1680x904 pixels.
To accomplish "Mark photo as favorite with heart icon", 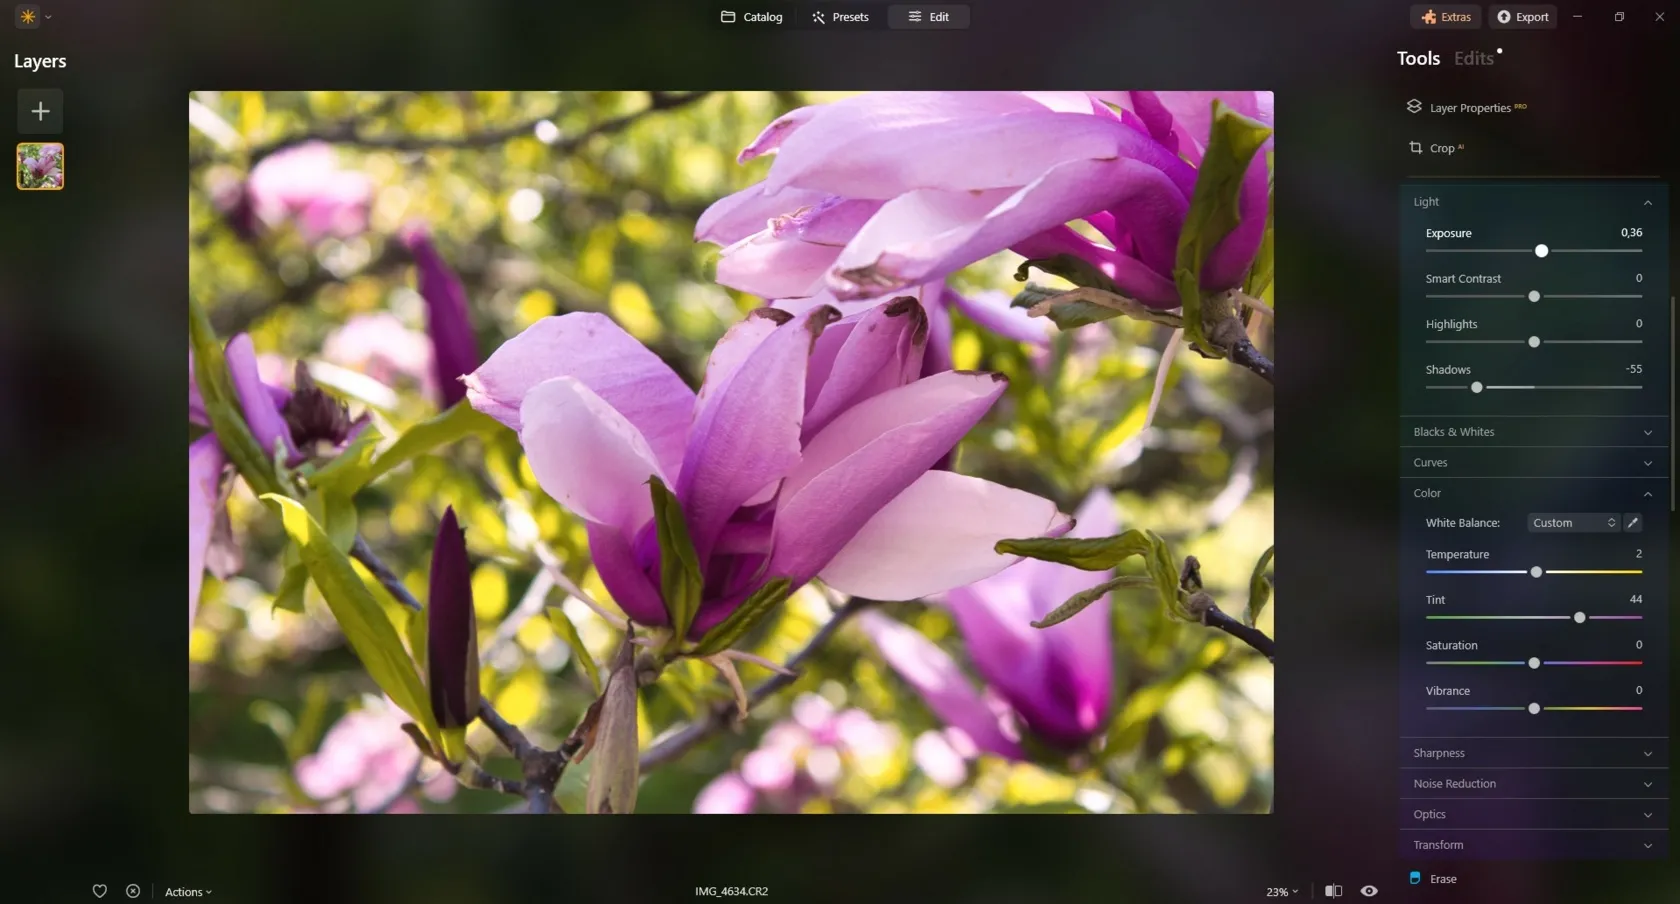I will point(100,891).
